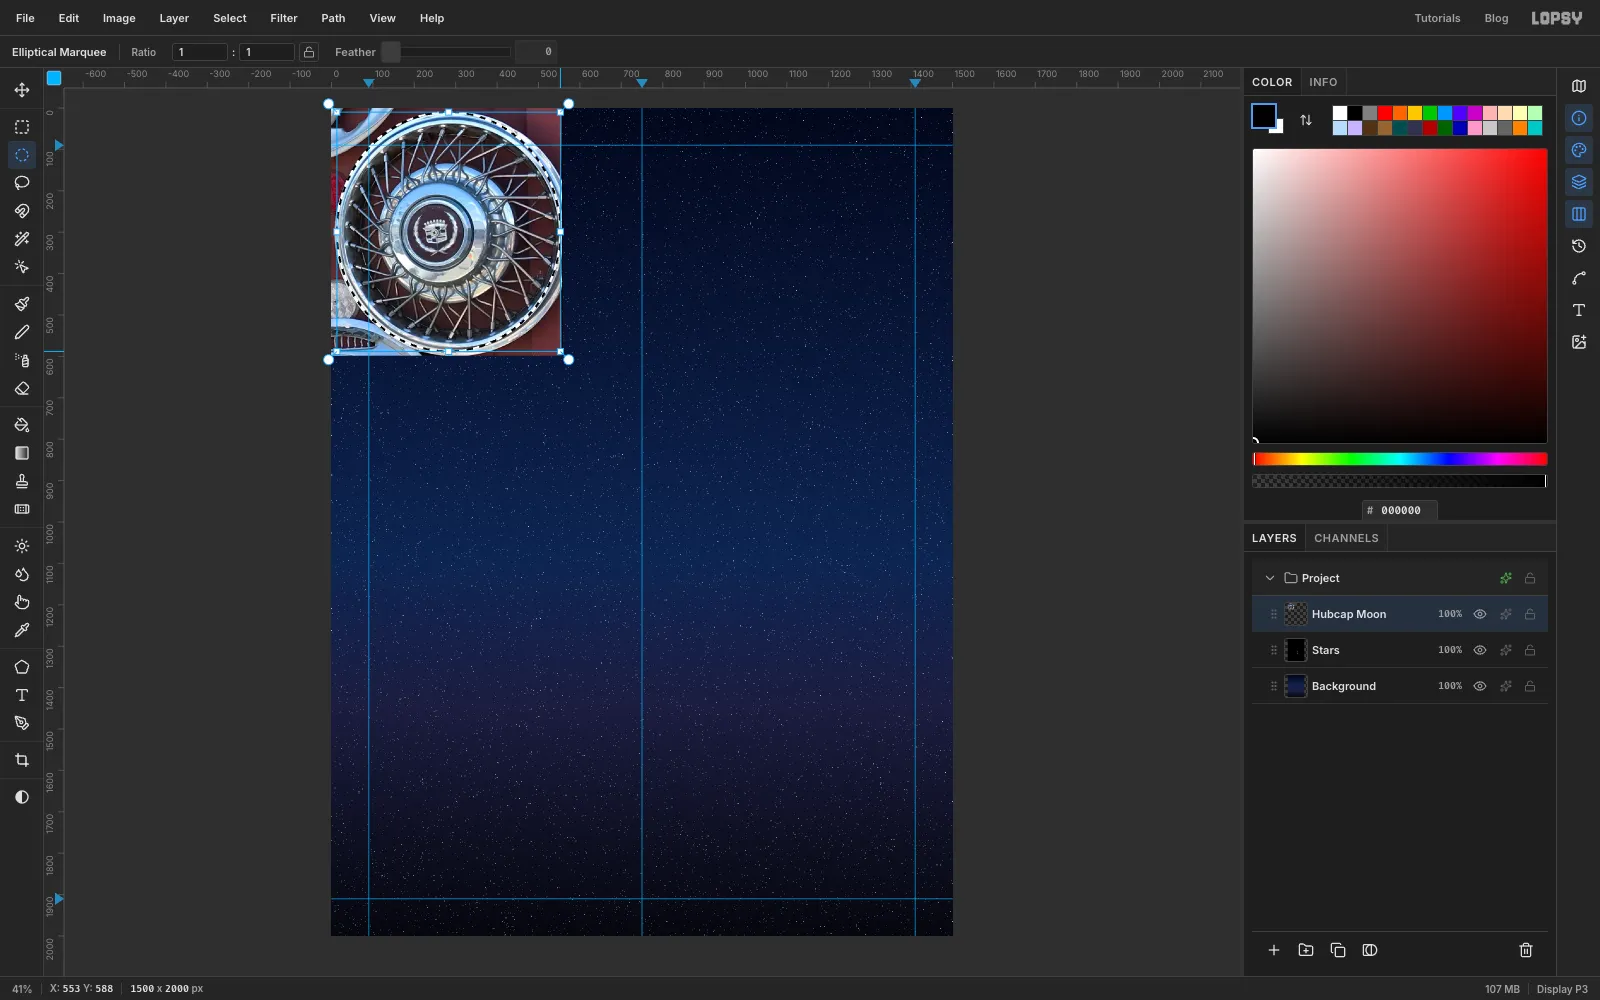Image resolution: width=1600 pixels, height=1000 pixels.
Task: Select the Eraser tool
Action: click(x=22, y=388)
